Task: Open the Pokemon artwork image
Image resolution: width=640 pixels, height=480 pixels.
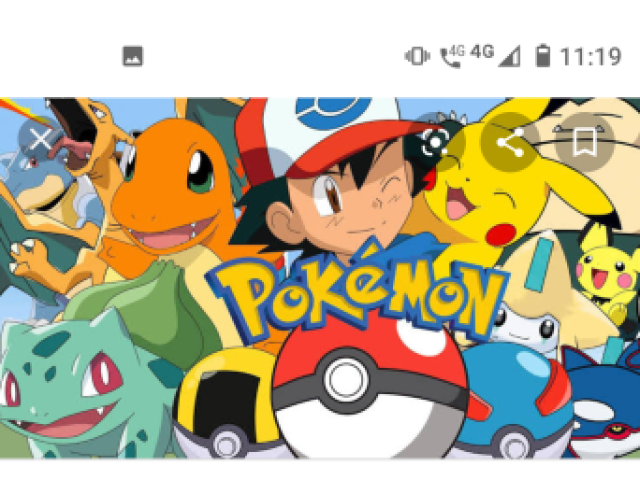Action: point(320,278)
